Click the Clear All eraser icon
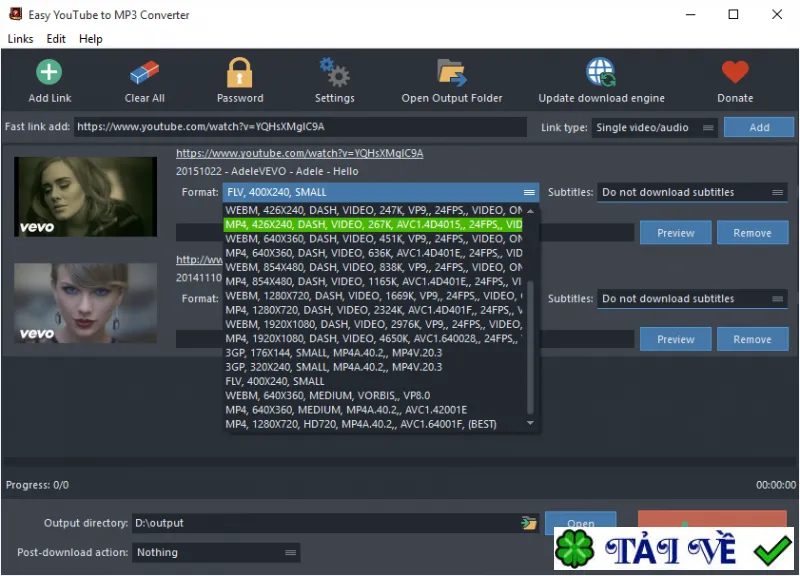This screenshot has width=800, height=576. pyautogui.click(x=144, y=72)
